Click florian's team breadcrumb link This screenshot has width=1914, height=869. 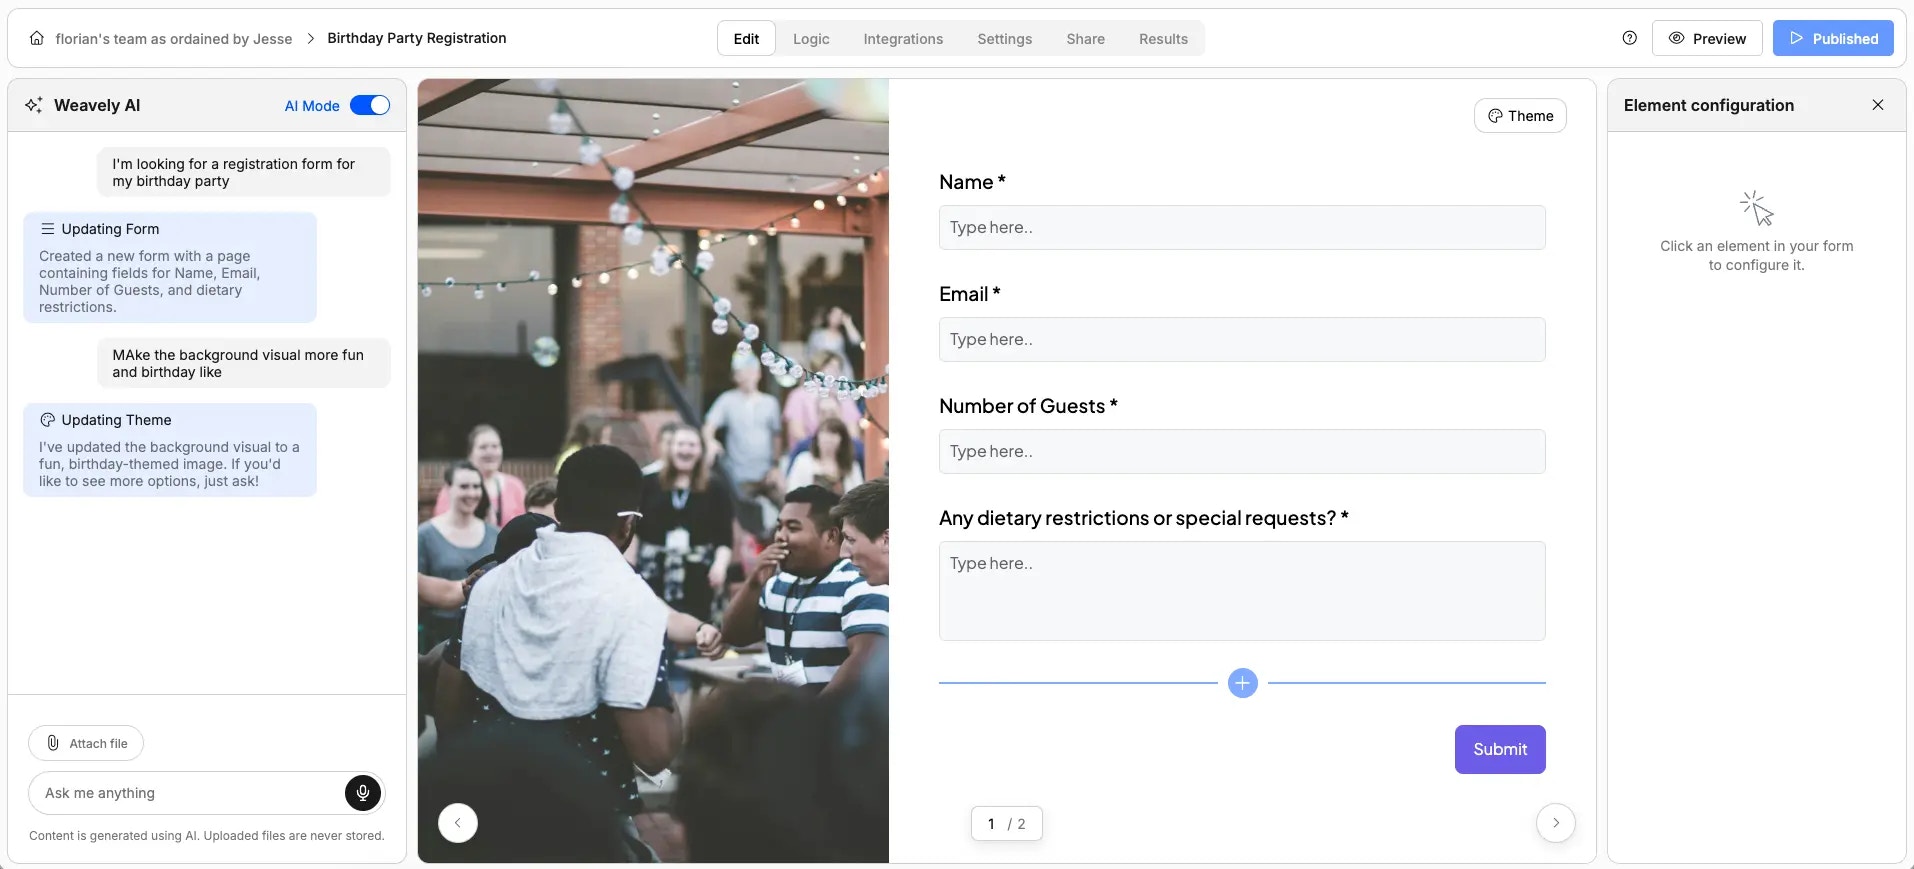(x=174, y=38)
